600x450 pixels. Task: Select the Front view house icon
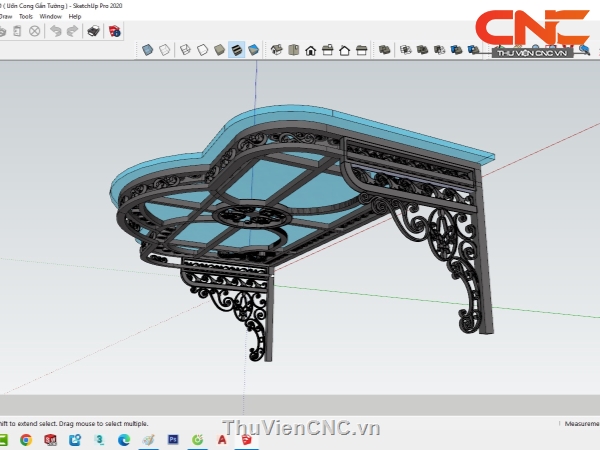311,49
